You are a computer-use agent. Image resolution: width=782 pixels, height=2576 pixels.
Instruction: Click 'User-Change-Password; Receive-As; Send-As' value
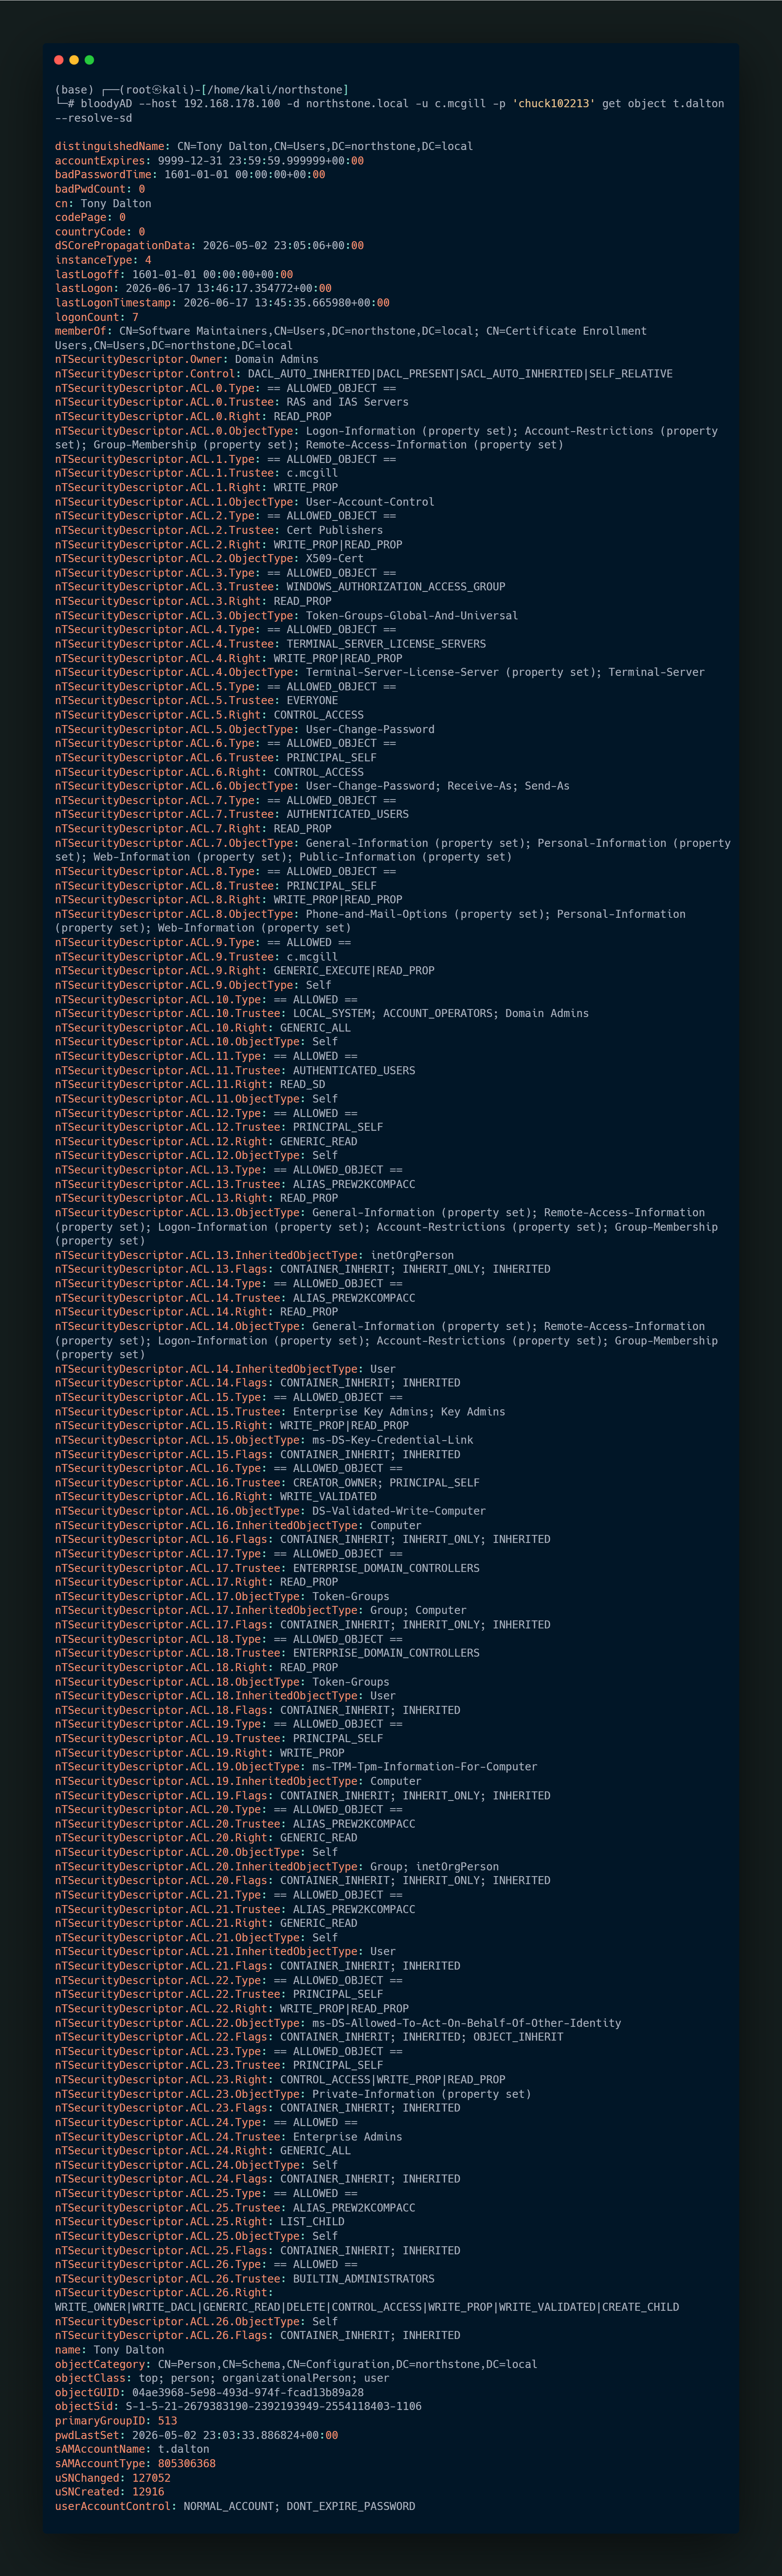[438, 786]
